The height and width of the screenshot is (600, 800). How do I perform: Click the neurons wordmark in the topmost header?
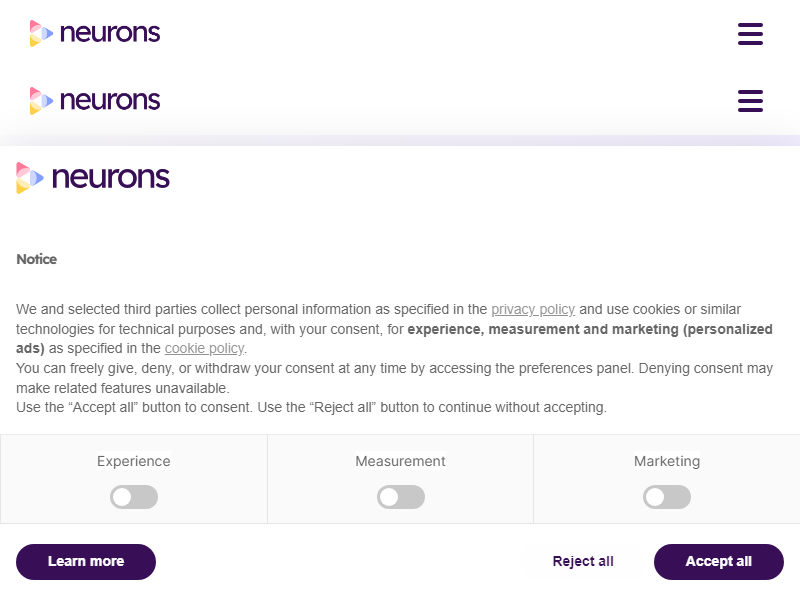110,33
